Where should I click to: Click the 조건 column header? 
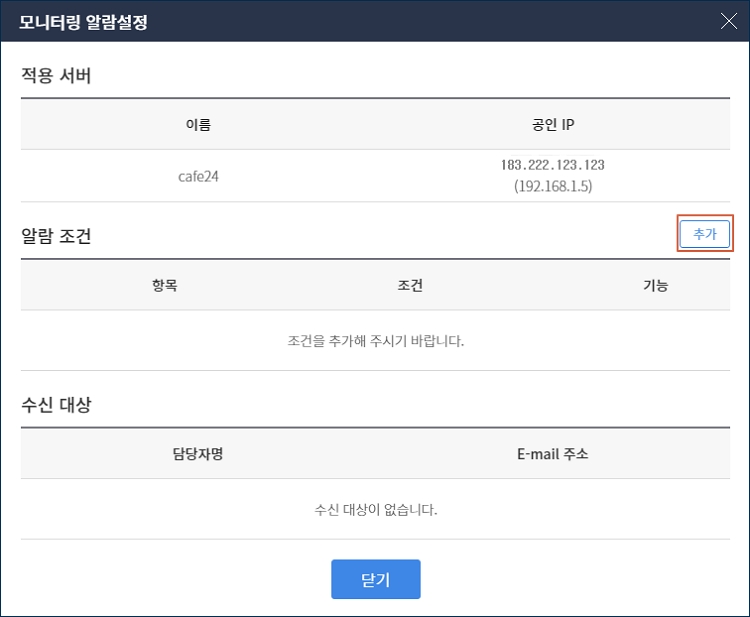click(410, 286)
